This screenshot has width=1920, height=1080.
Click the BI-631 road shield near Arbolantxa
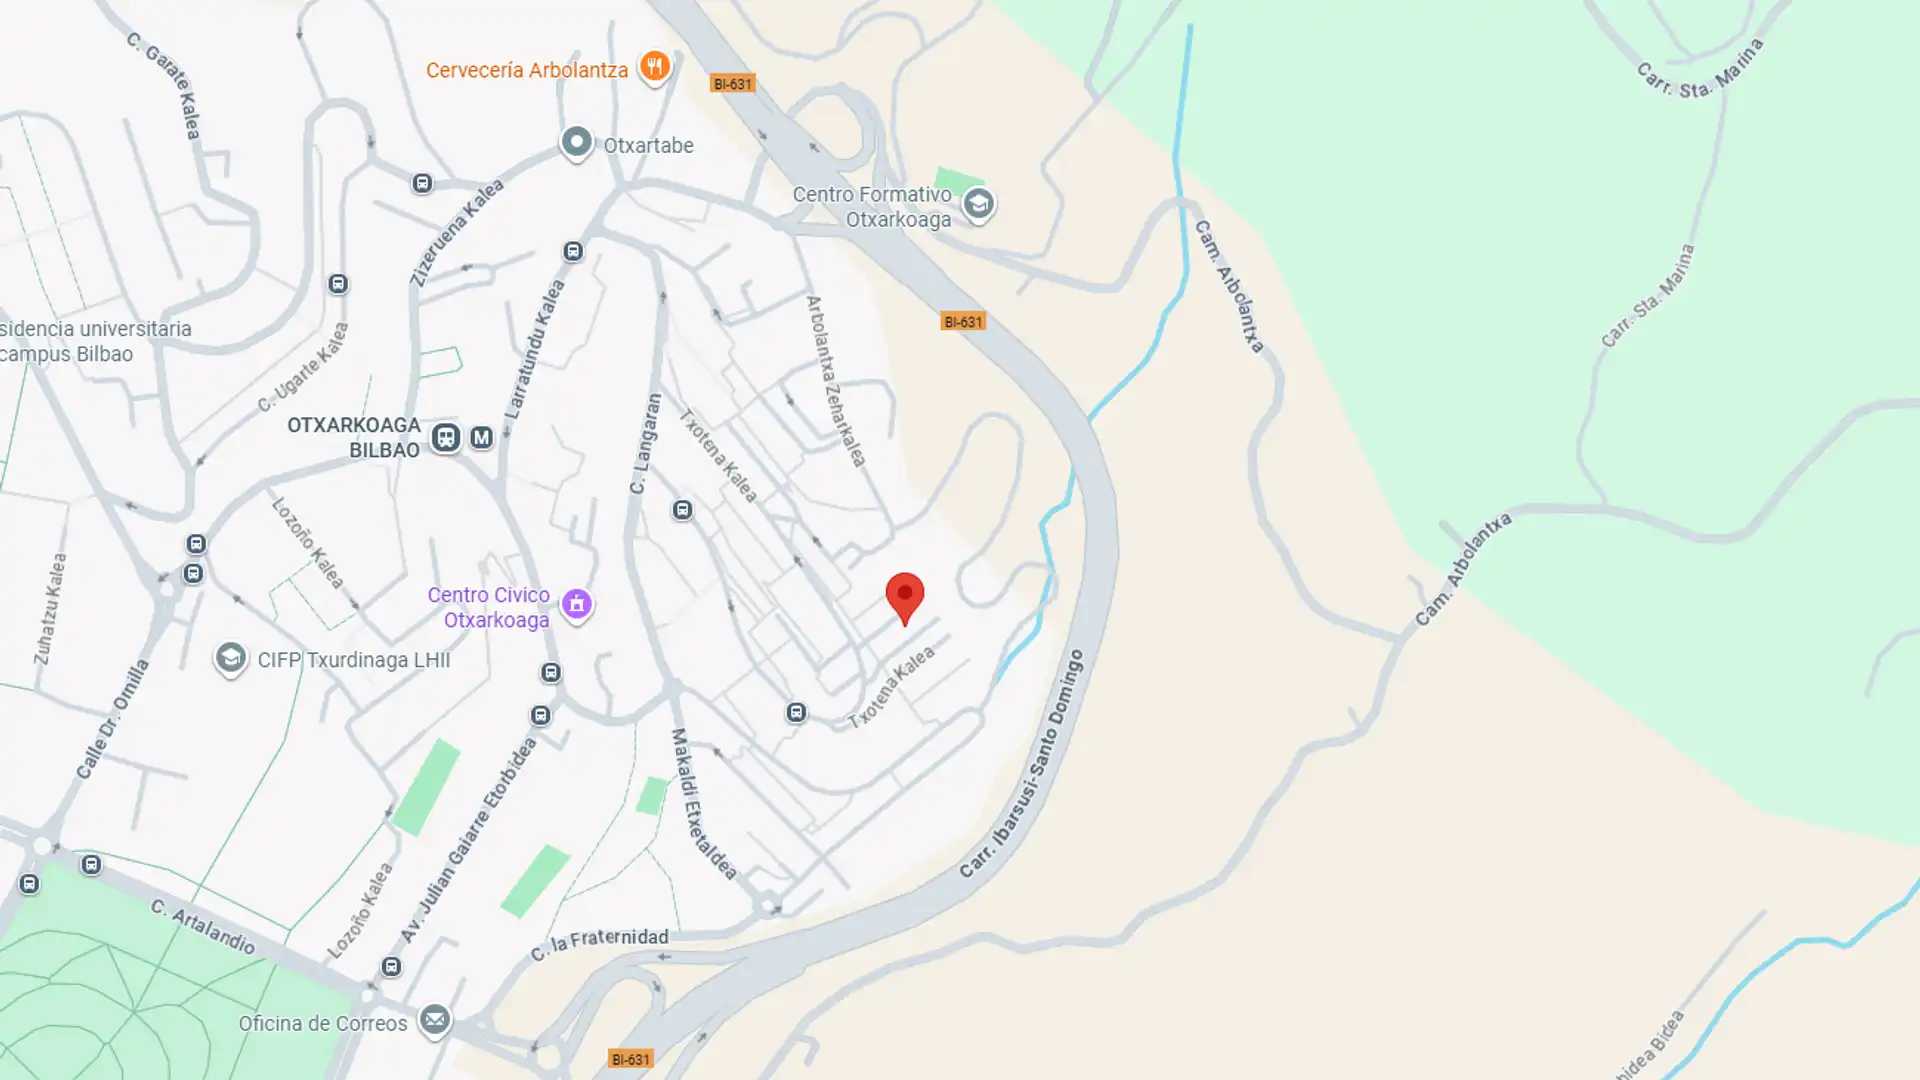coord(962,321)
